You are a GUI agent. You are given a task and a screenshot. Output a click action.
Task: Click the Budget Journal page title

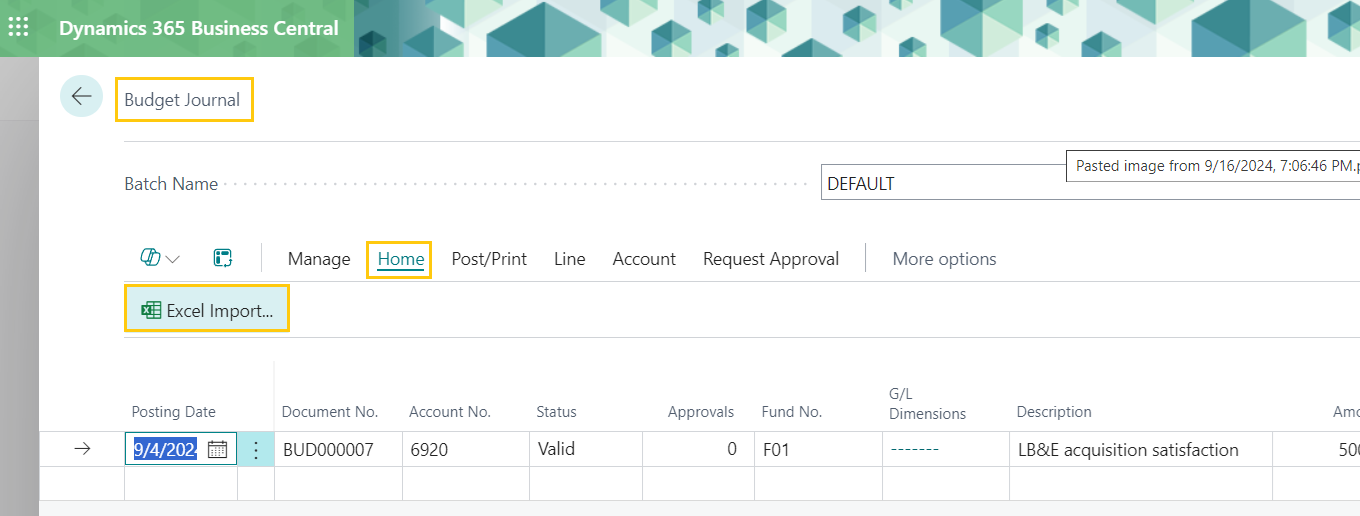click(x=182, y=100)
